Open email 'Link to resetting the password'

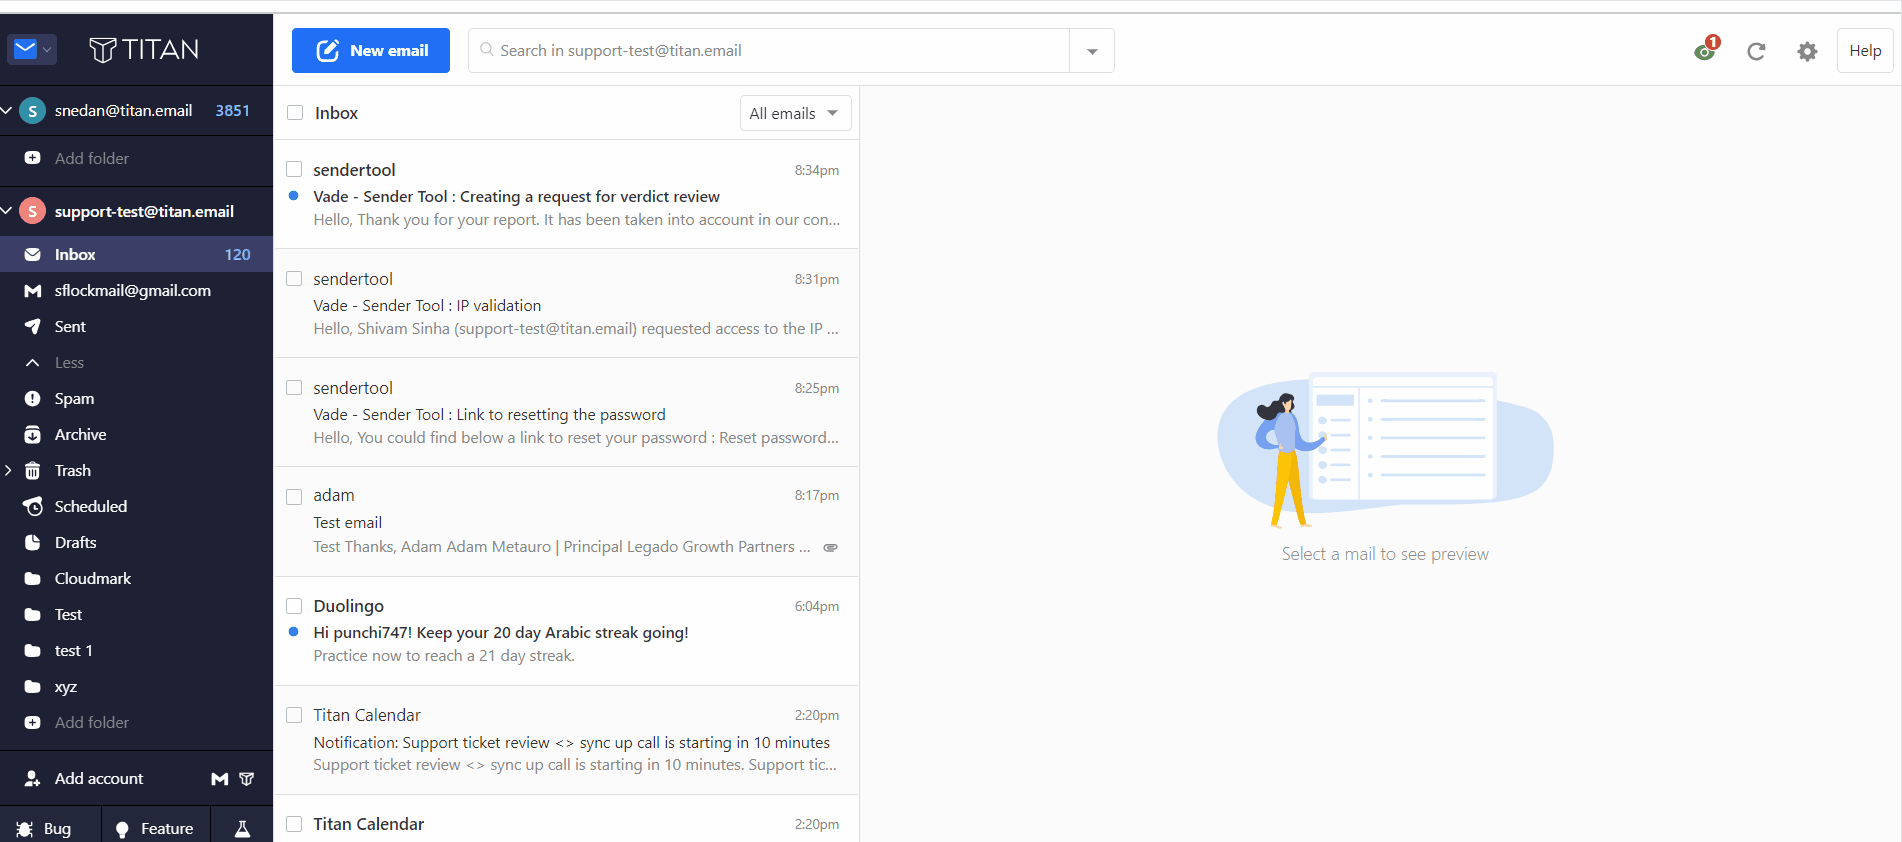[x=566, y=412]
